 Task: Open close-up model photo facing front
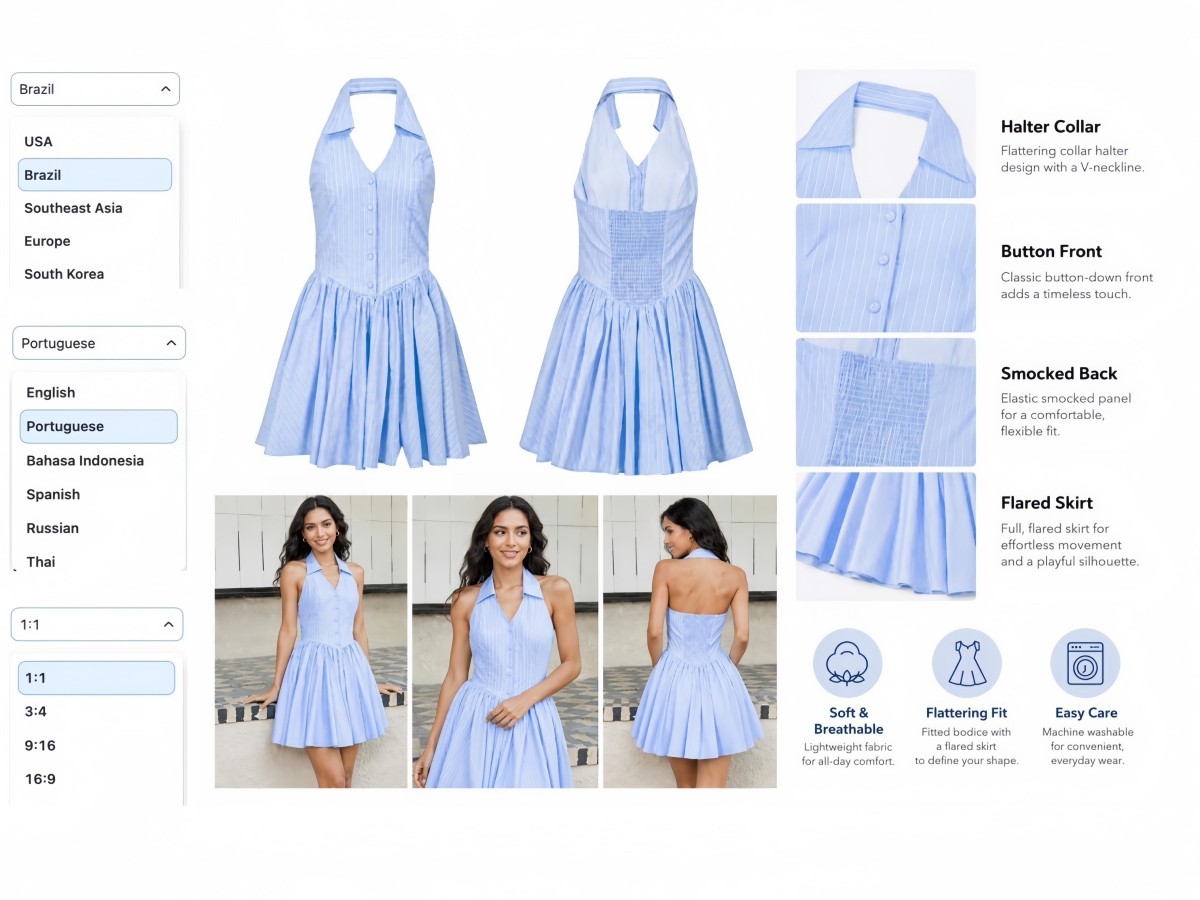click(505, 641)
